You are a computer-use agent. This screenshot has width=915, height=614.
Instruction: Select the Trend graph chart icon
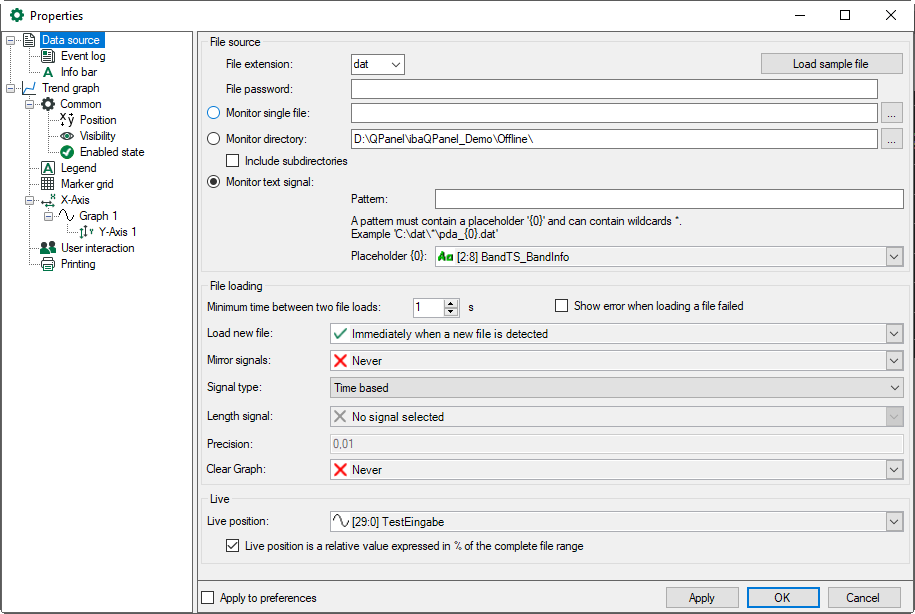29,88
